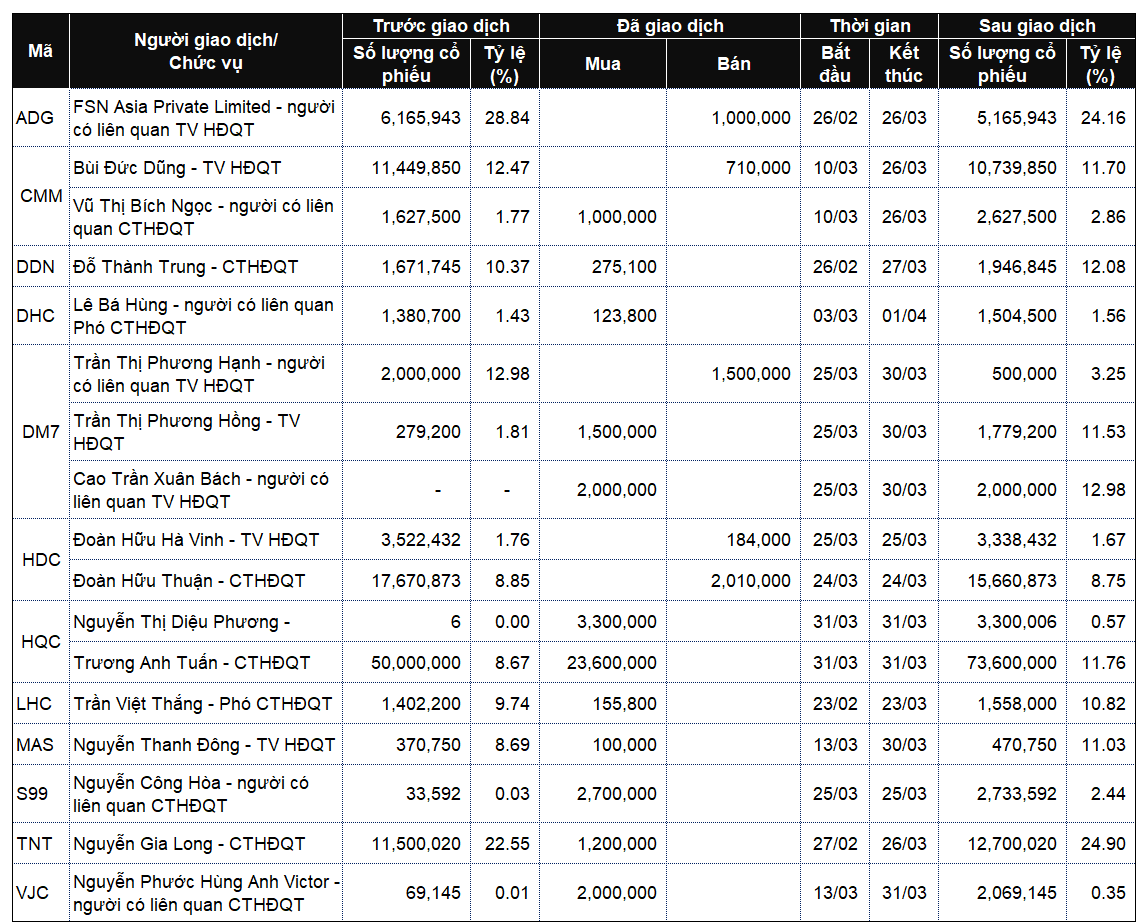Image resolution: width=1136 pixels, height=922 pixels.
Task: Click the "Thời gian" header group
Action: point(870,26)
